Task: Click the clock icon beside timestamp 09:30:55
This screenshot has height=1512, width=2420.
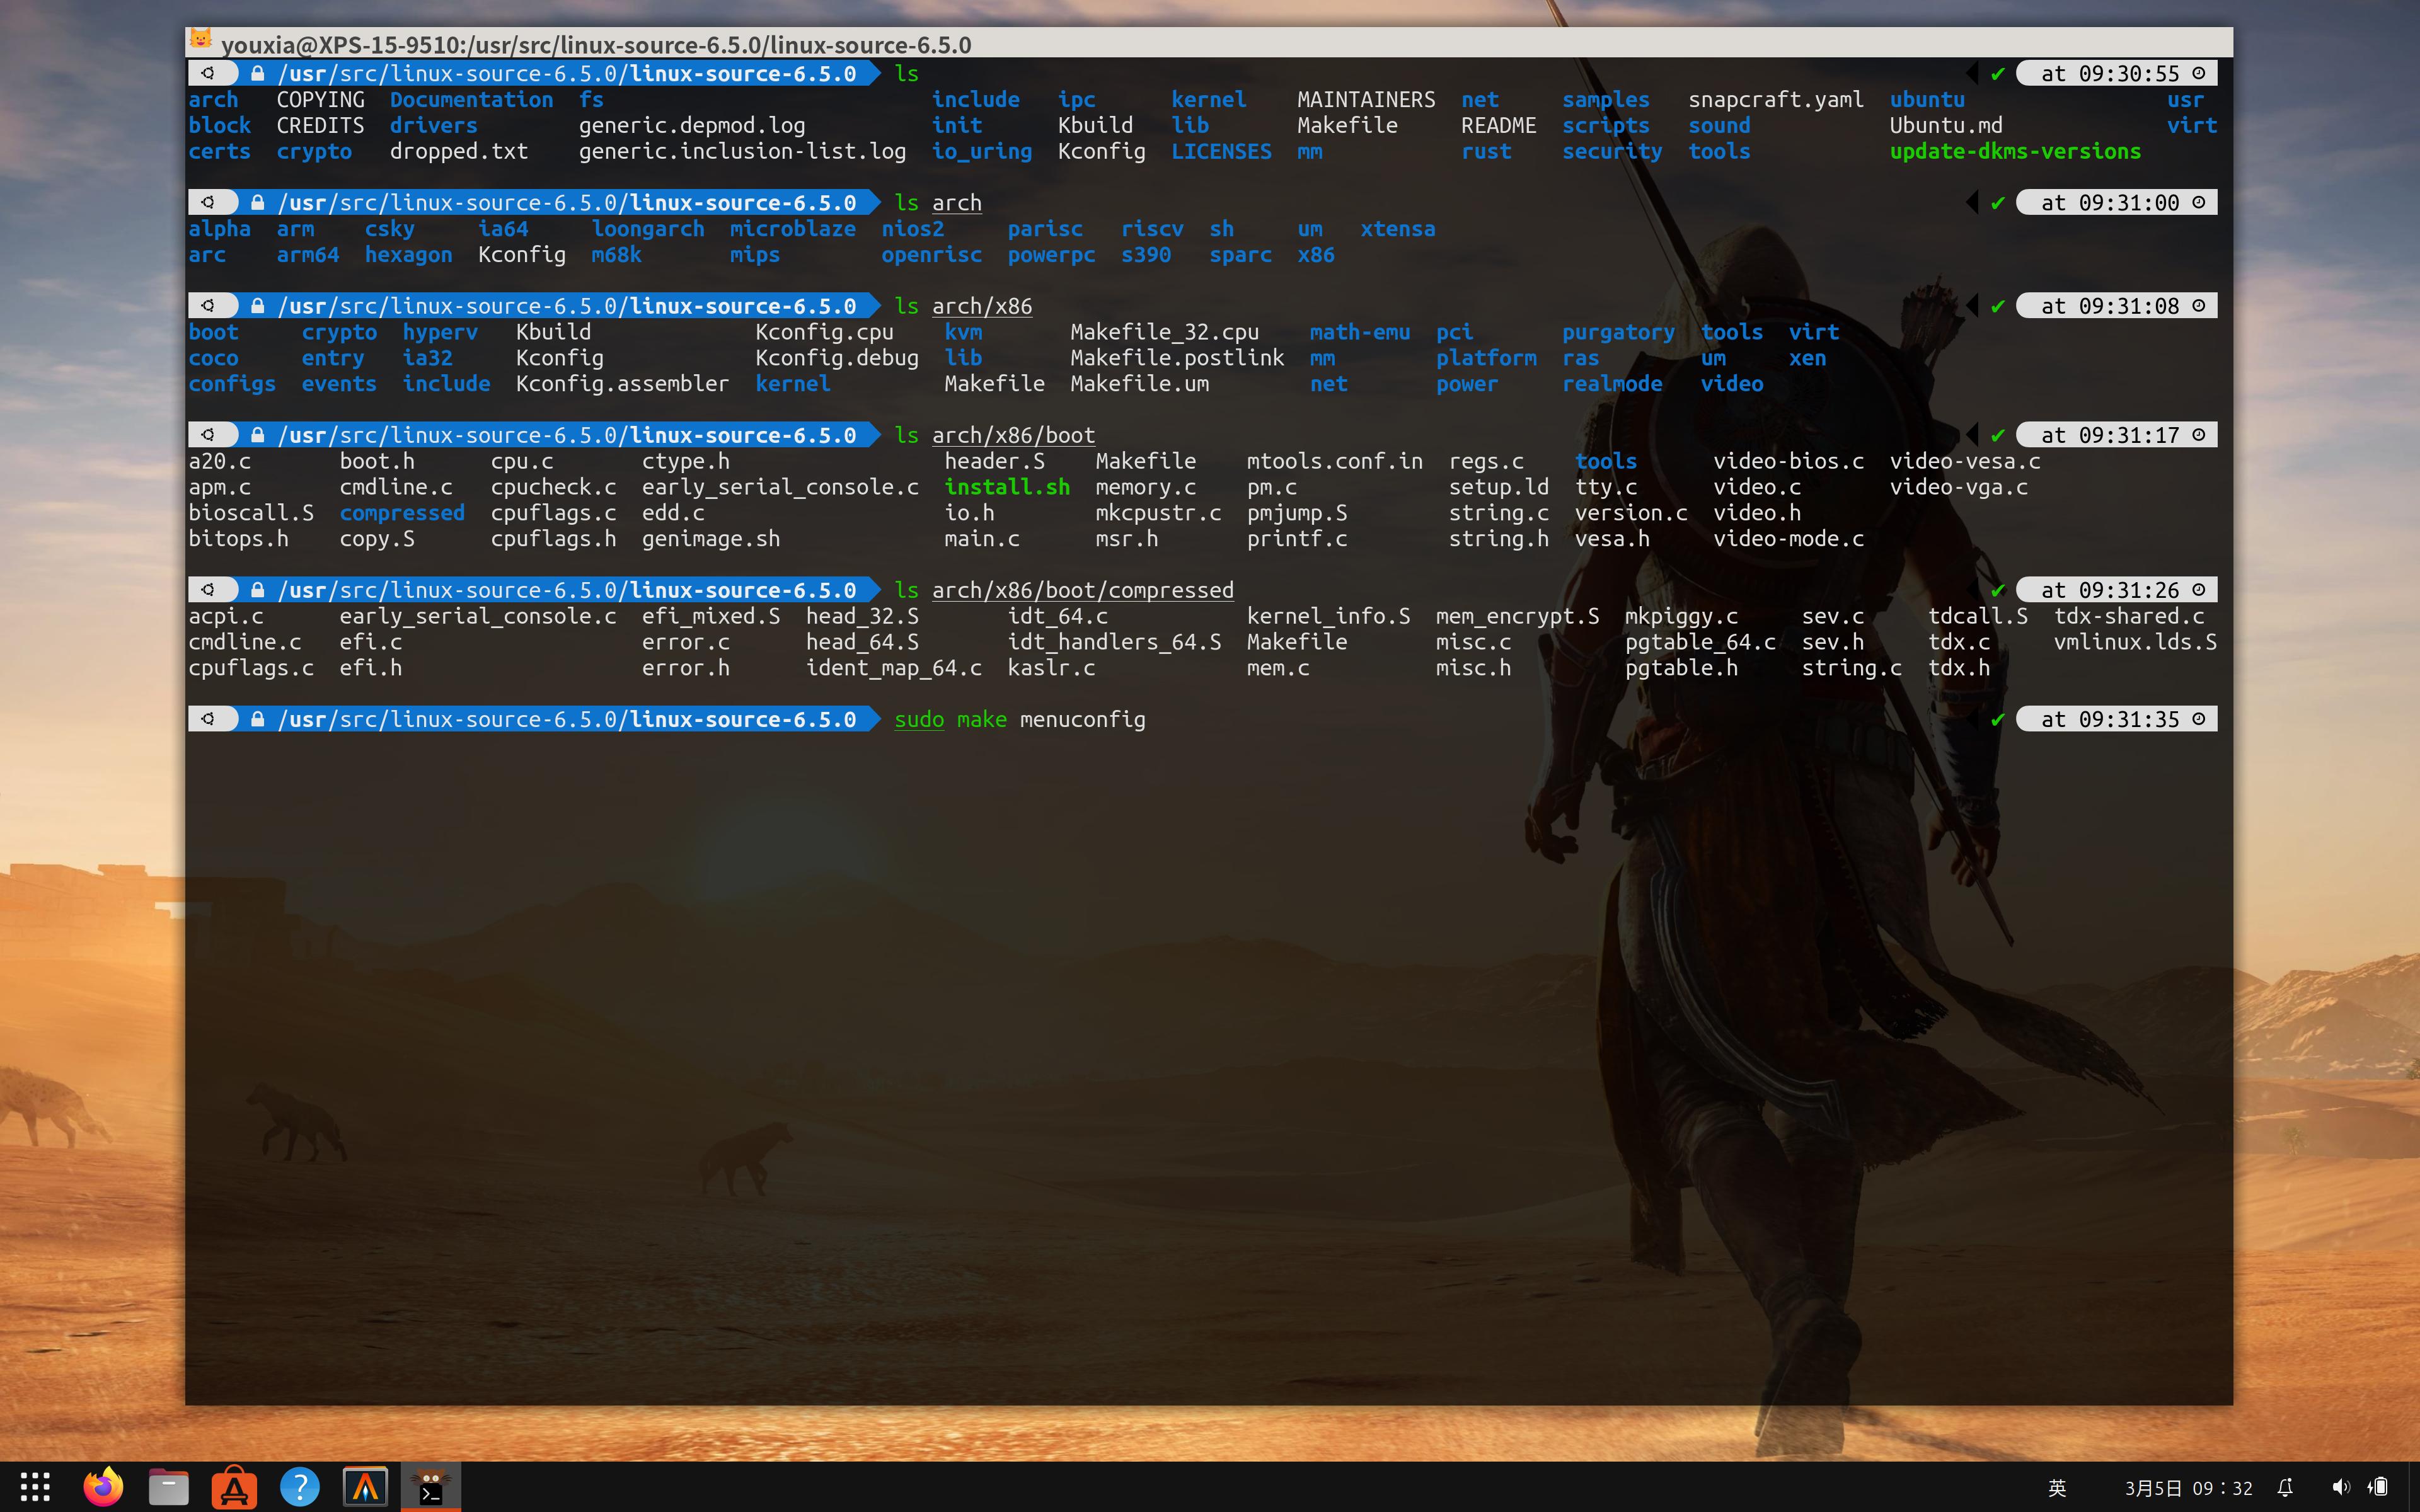Action: [2197, 73]
